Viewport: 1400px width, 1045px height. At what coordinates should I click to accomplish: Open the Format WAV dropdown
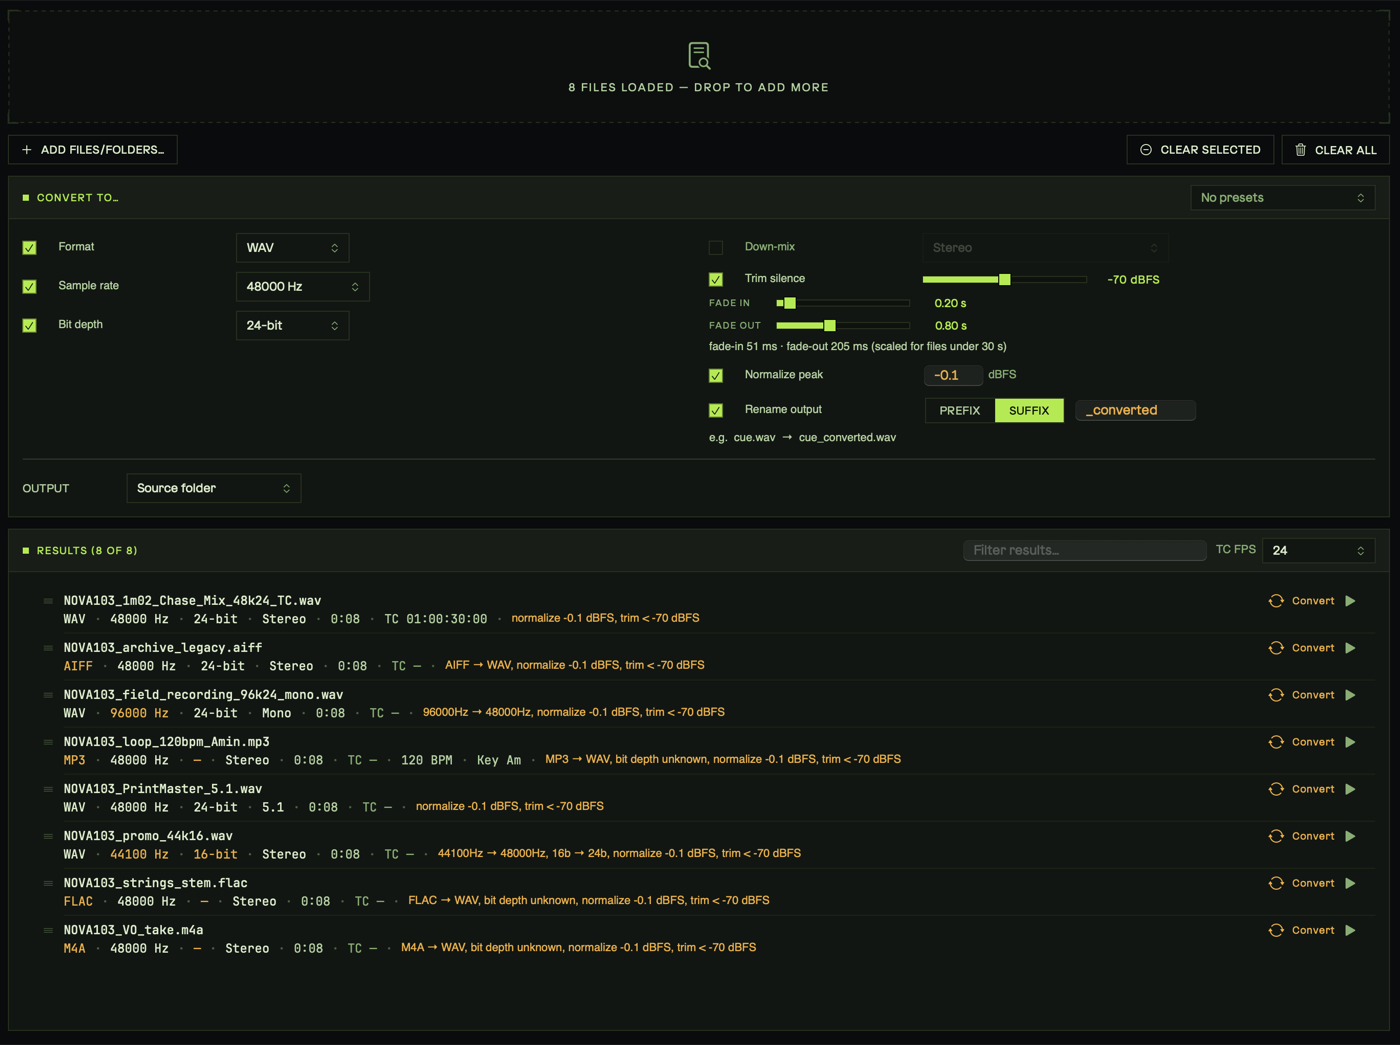[292, 248]
